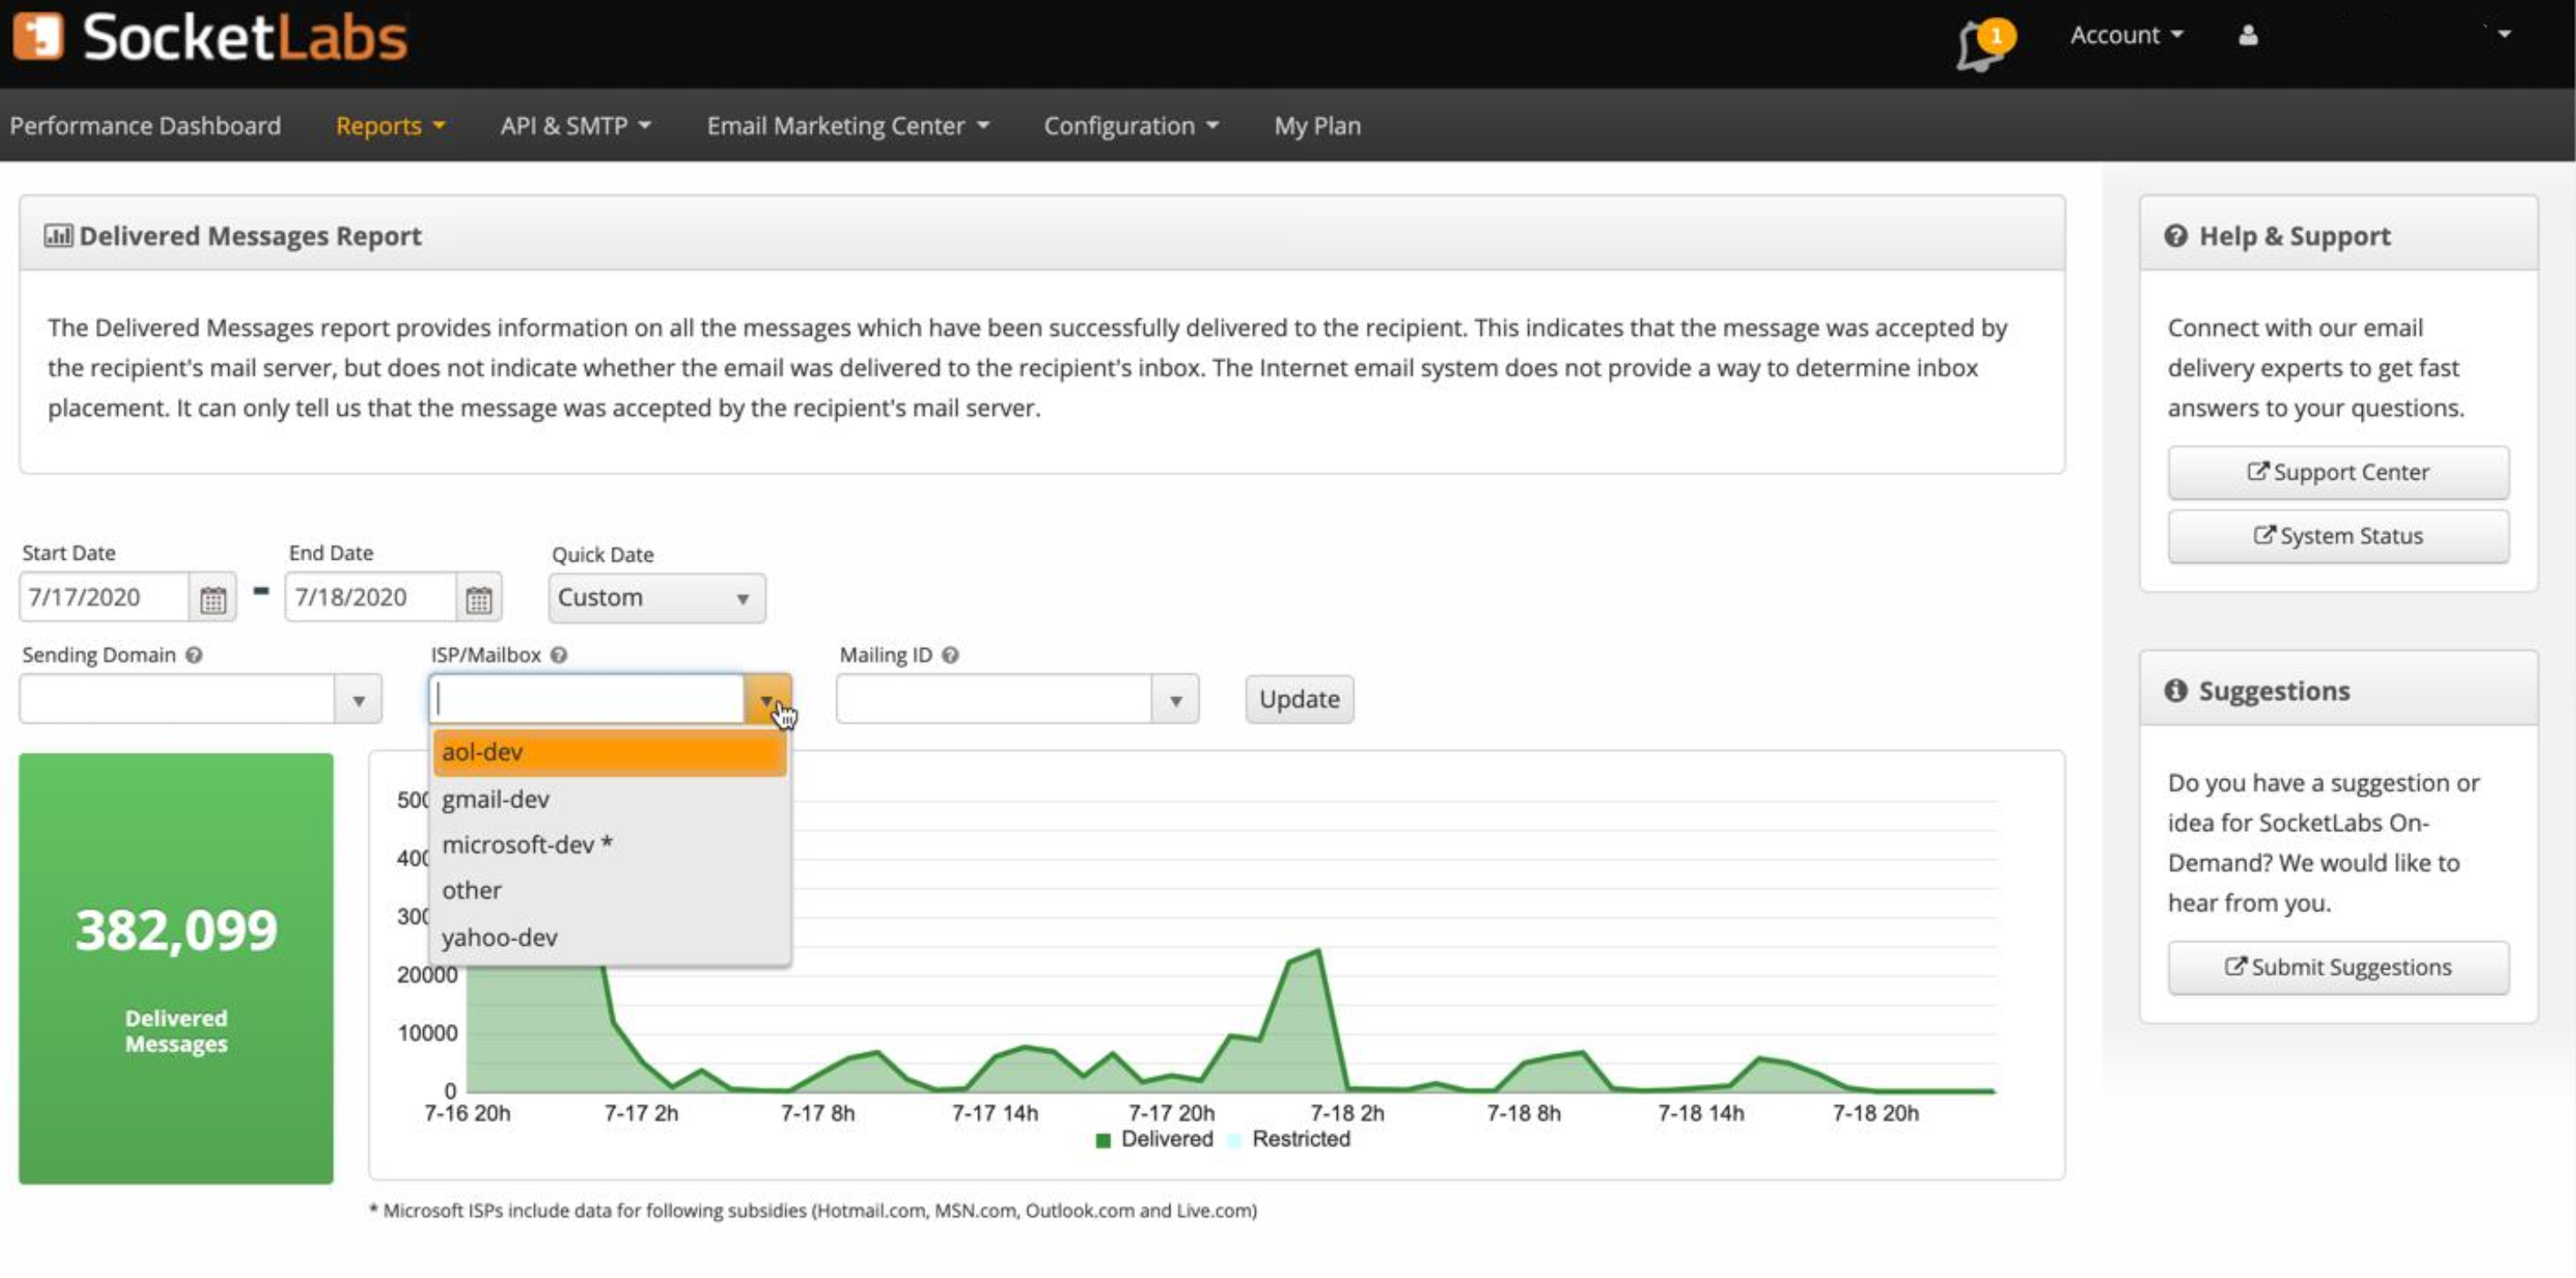Select aol-dev from the ISP list
The height and width of the screenshot is (1278, 2576).
pyautogui.click(x=610, y=752)
